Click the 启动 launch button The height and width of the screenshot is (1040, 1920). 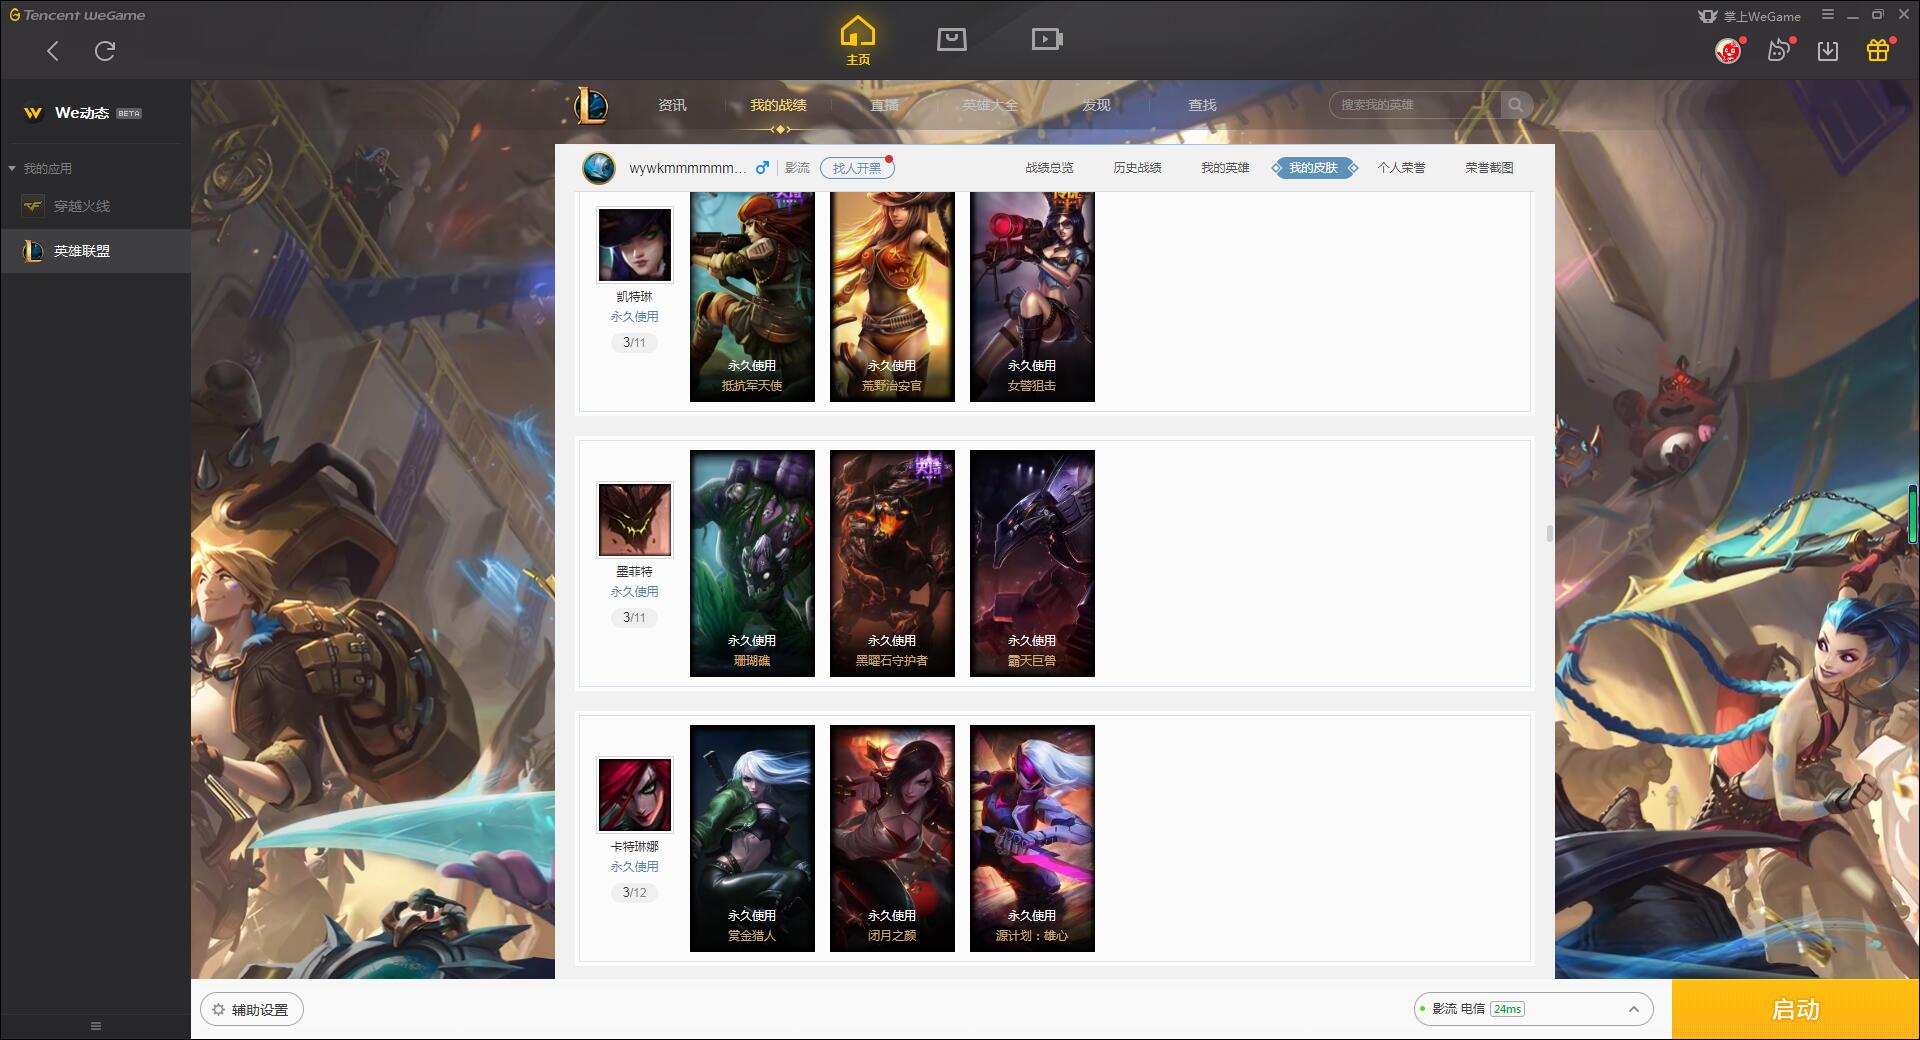[x=1795, y=1010]
